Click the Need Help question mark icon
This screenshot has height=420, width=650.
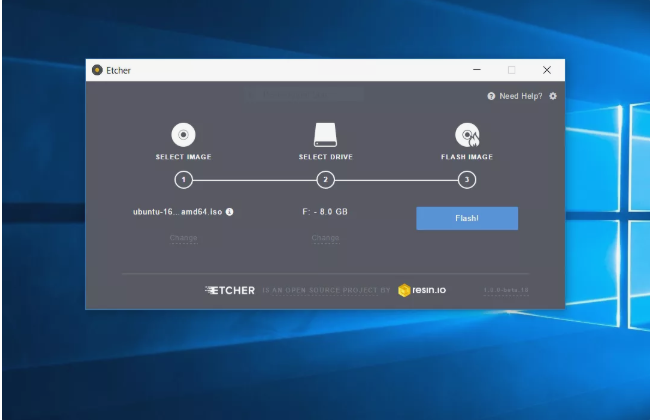[491, 96]
